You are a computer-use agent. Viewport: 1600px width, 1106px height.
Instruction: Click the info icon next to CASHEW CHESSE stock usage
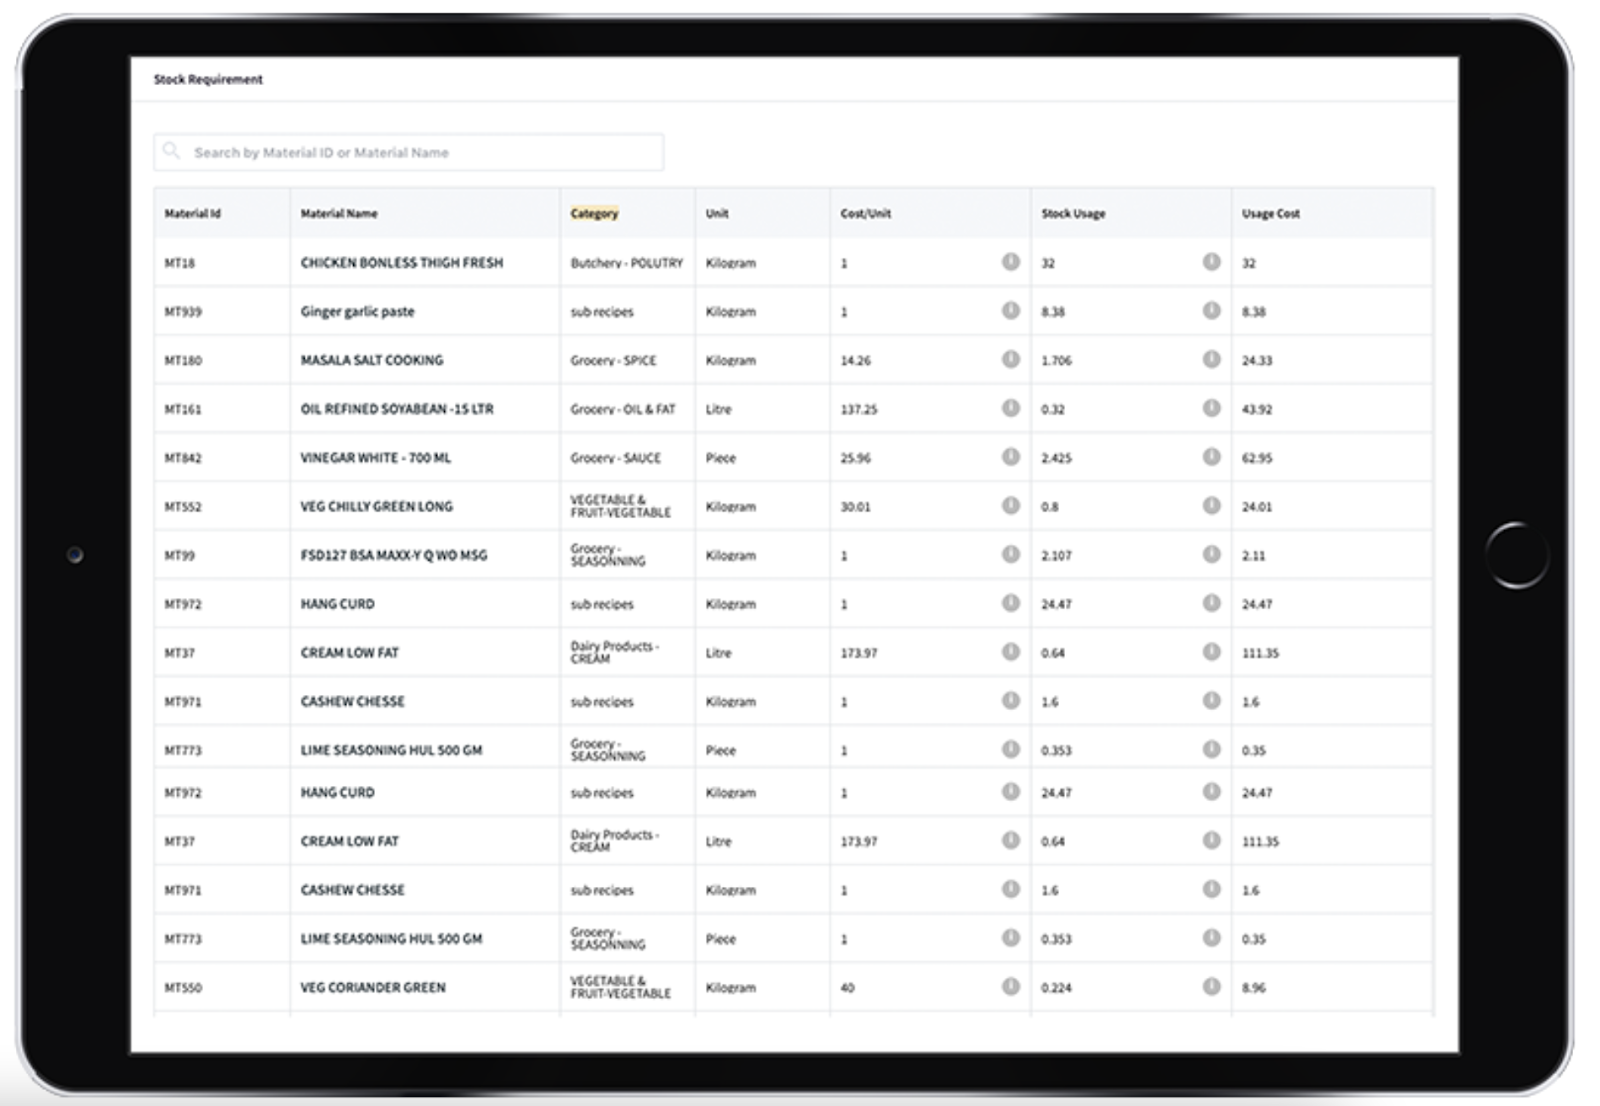pyautogui.click(x=1211, y=701)
